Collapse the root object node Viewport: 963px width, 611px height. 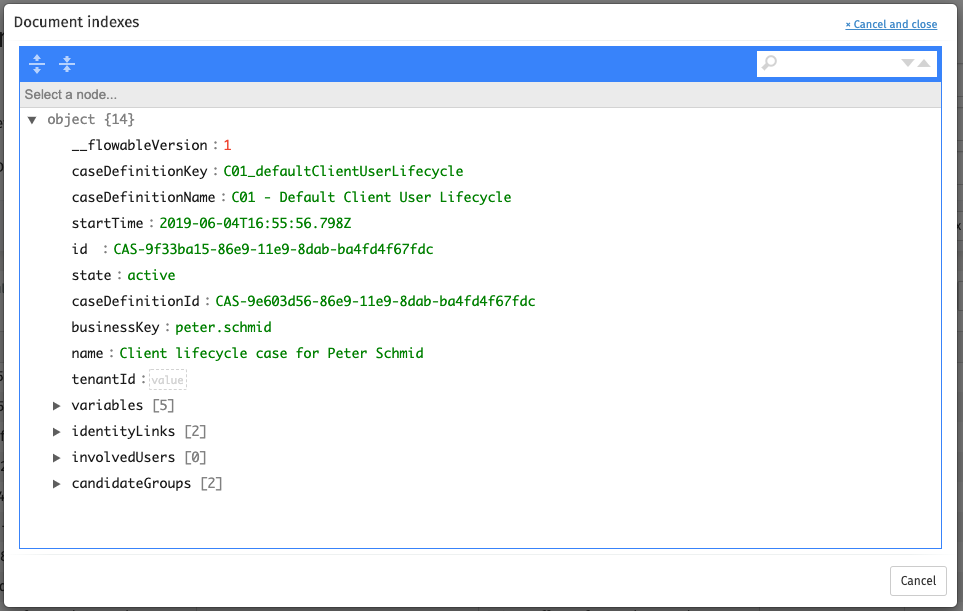[32, 119]
